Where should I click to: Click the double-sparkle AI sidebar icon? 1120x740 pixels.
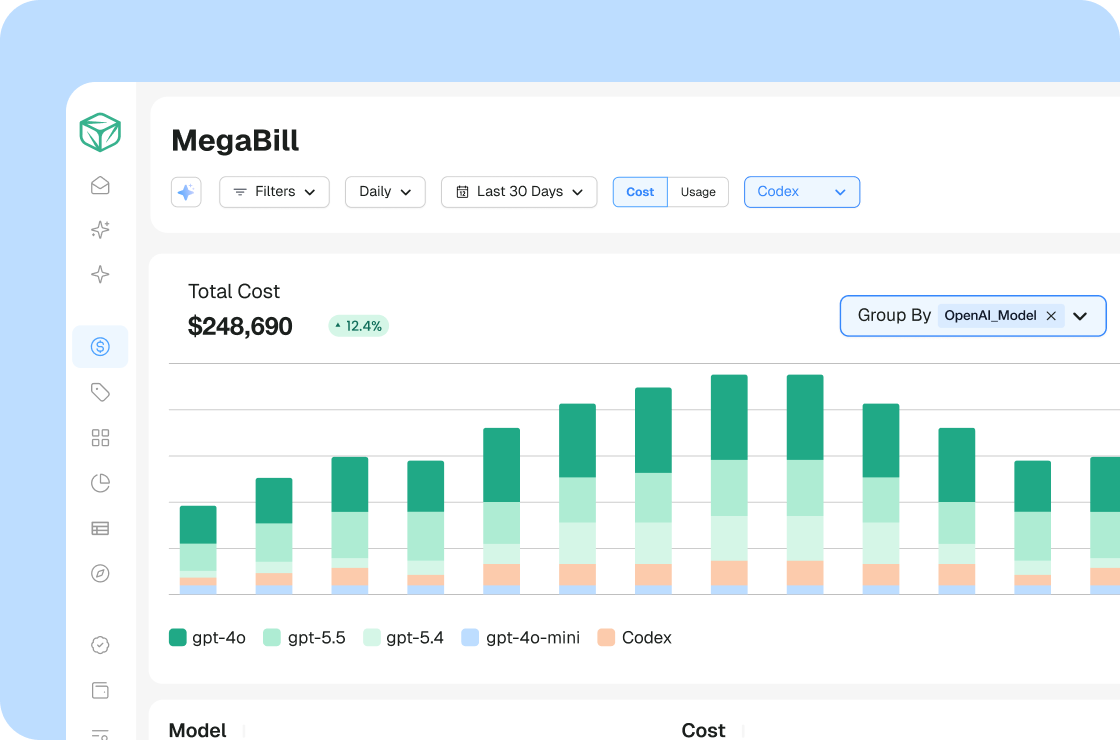tap(100, 229)
